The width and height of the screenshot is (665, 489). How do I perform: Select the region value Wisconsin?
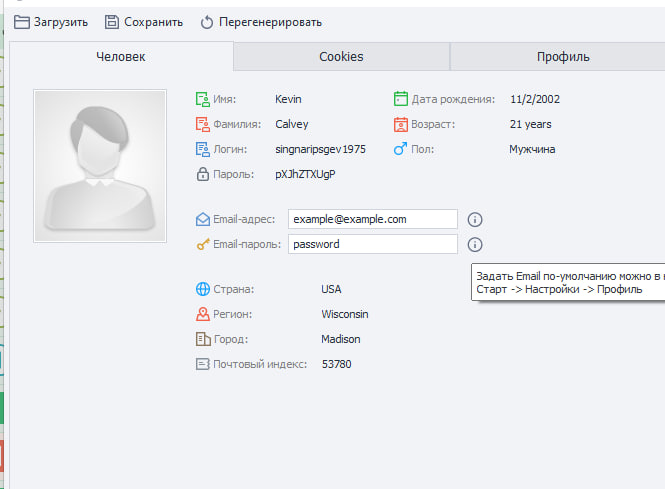pyautogui.click(x=345, y=314)
